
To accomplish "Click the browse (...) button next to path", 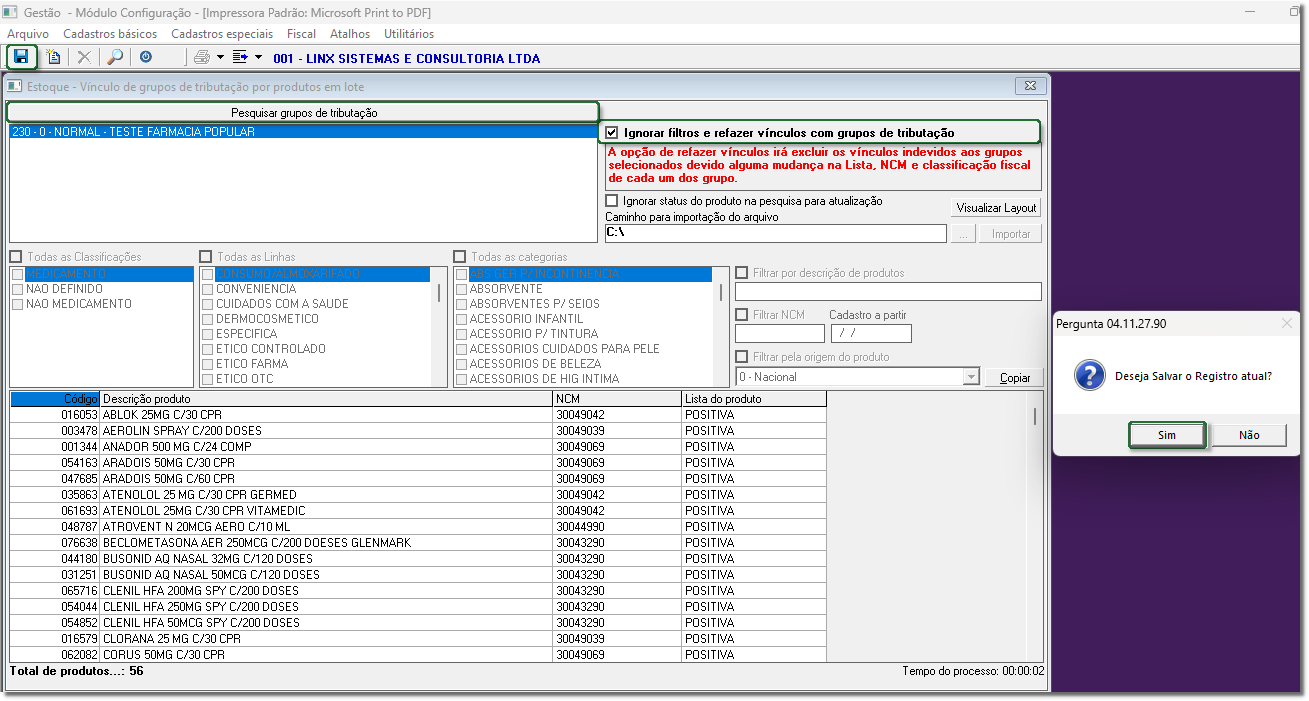I will click(x=963, y=234).
